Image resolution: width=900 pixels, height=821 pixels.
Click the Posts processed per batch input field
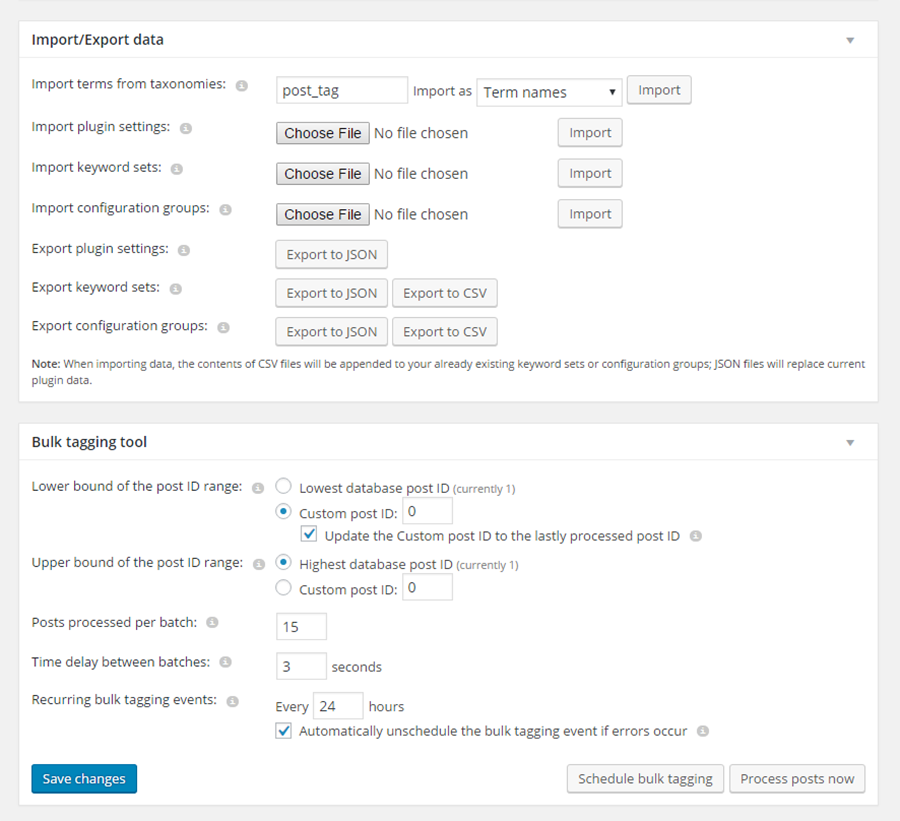301,626
